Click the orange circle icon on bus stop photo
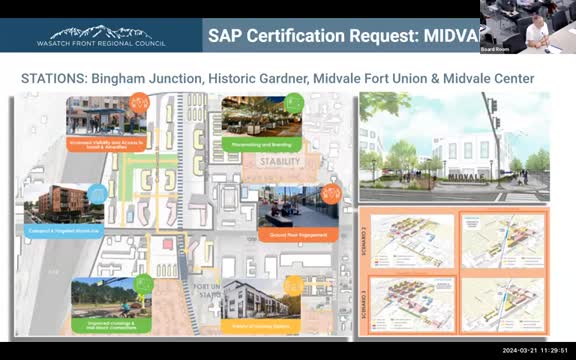 139,103
